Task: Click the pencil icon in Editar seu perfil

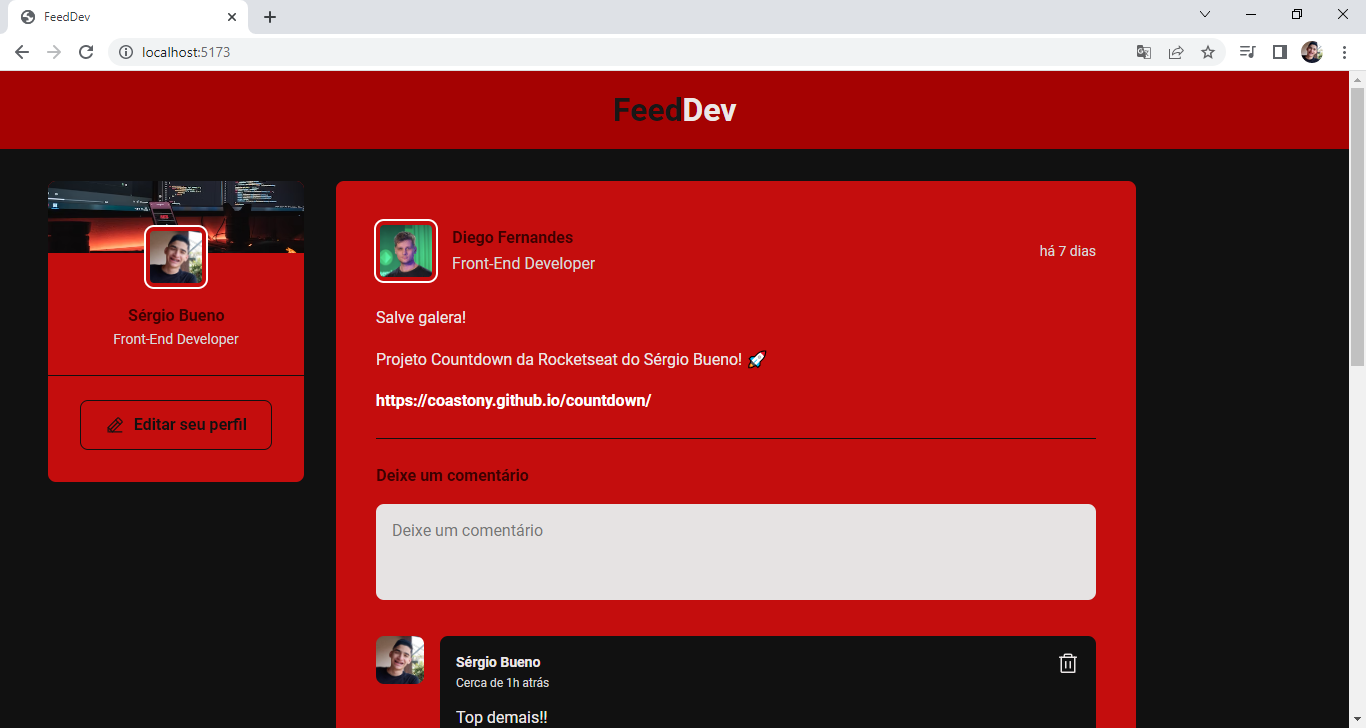Action: [115, 425]
